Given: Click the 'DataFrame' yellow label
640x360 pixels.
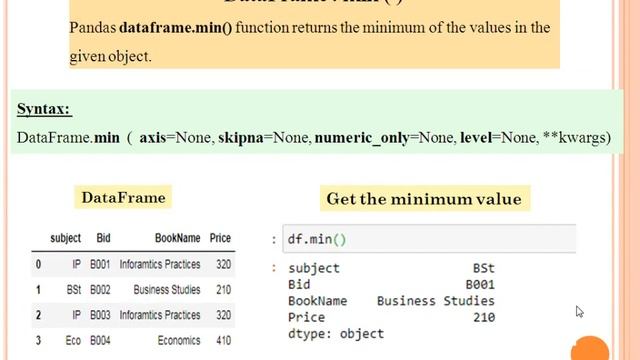Looking at the screenshot, I should click(x=123, y=198).
